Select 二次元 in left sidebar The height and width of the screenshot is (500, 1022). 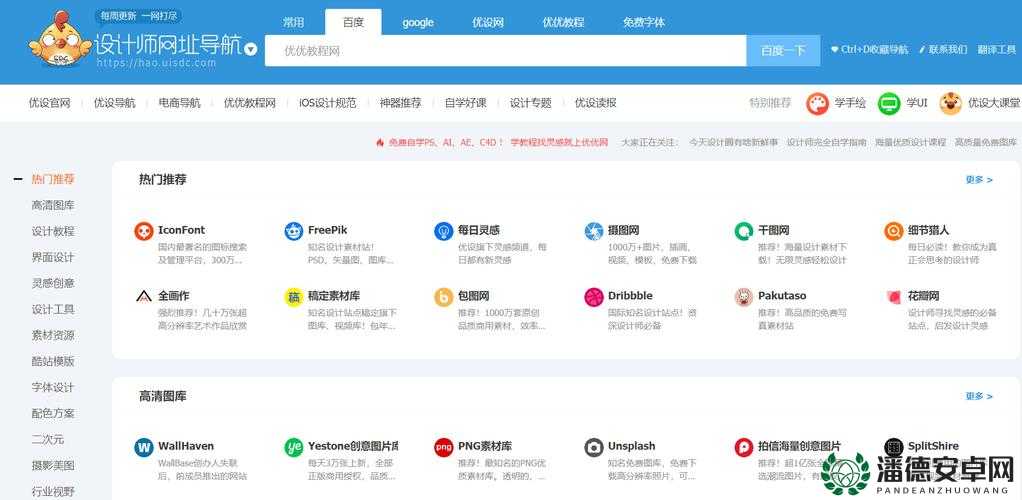(x=48, y=439)
